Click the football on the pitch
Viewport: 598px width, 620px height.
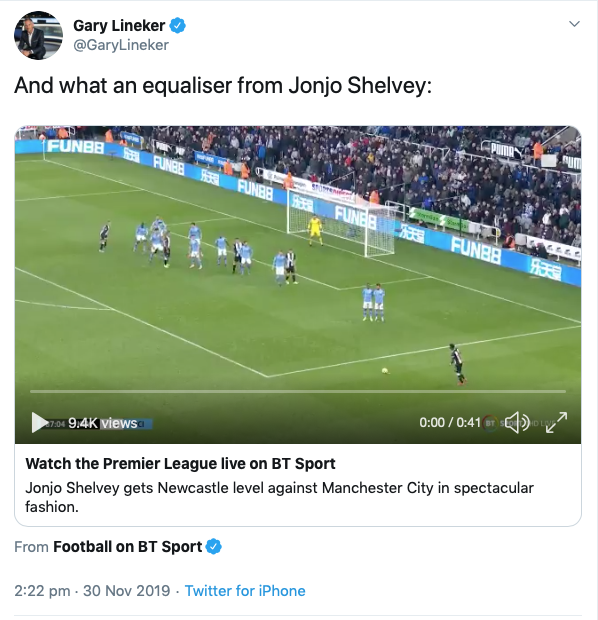384,370
